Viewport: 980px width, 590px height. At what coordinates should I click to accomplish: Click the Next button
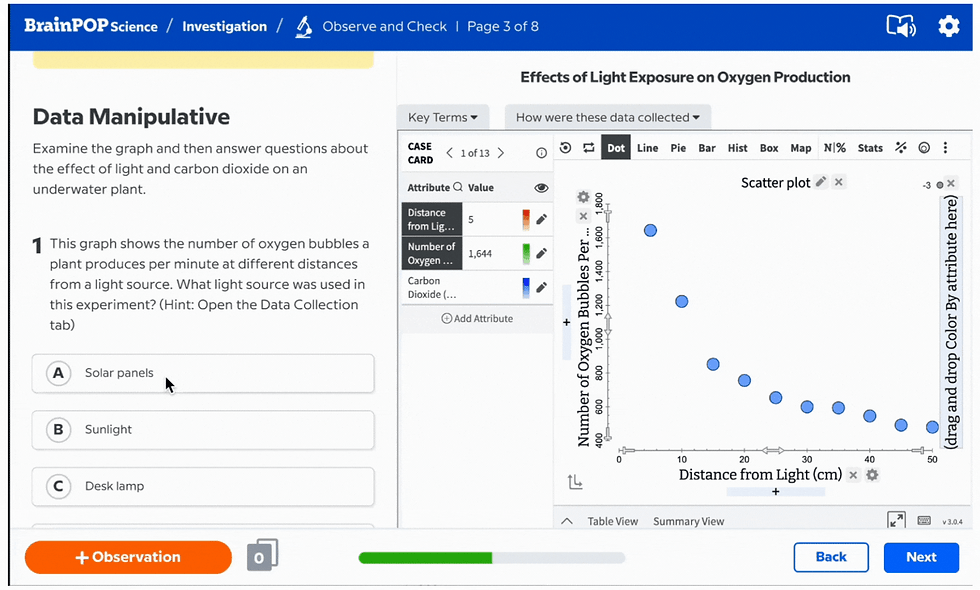(x=921, y=557)
